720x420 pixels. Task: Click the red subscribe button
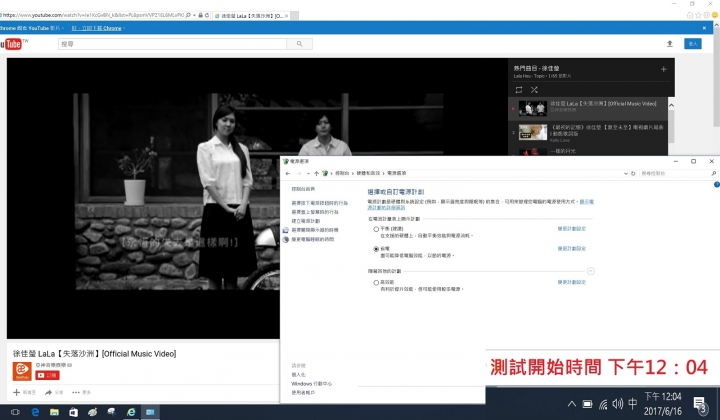pos(47,375)
